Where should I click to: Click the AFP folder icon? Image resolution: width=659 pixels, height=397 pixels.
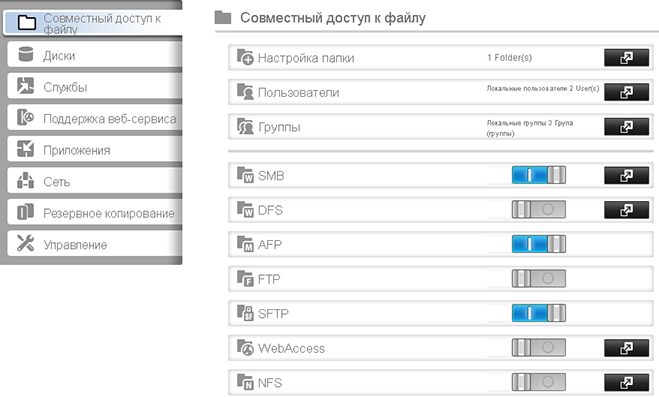pyautogui.click(x=245, y=244)
